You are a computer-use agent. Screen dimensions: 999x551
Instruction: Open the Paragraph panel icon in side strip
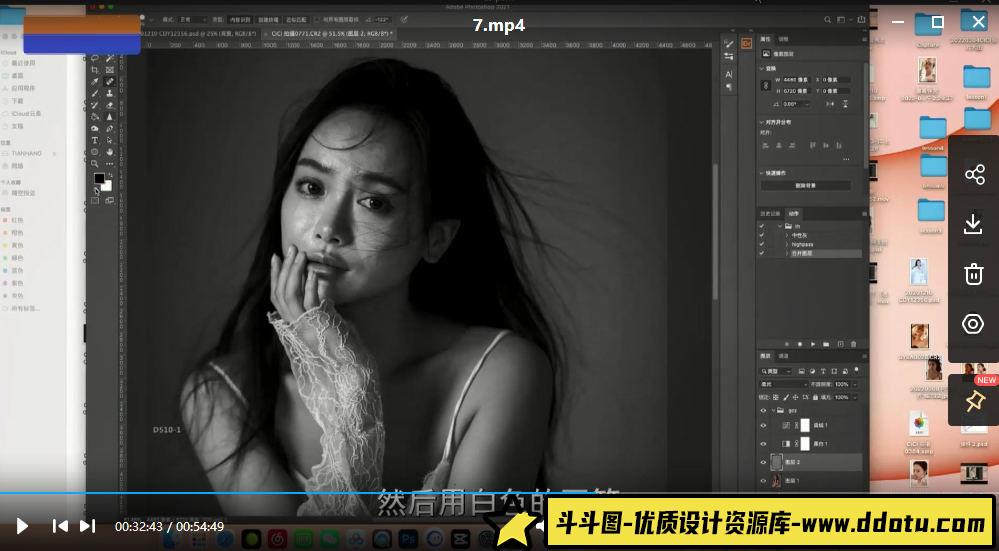[x=729, y=86]
